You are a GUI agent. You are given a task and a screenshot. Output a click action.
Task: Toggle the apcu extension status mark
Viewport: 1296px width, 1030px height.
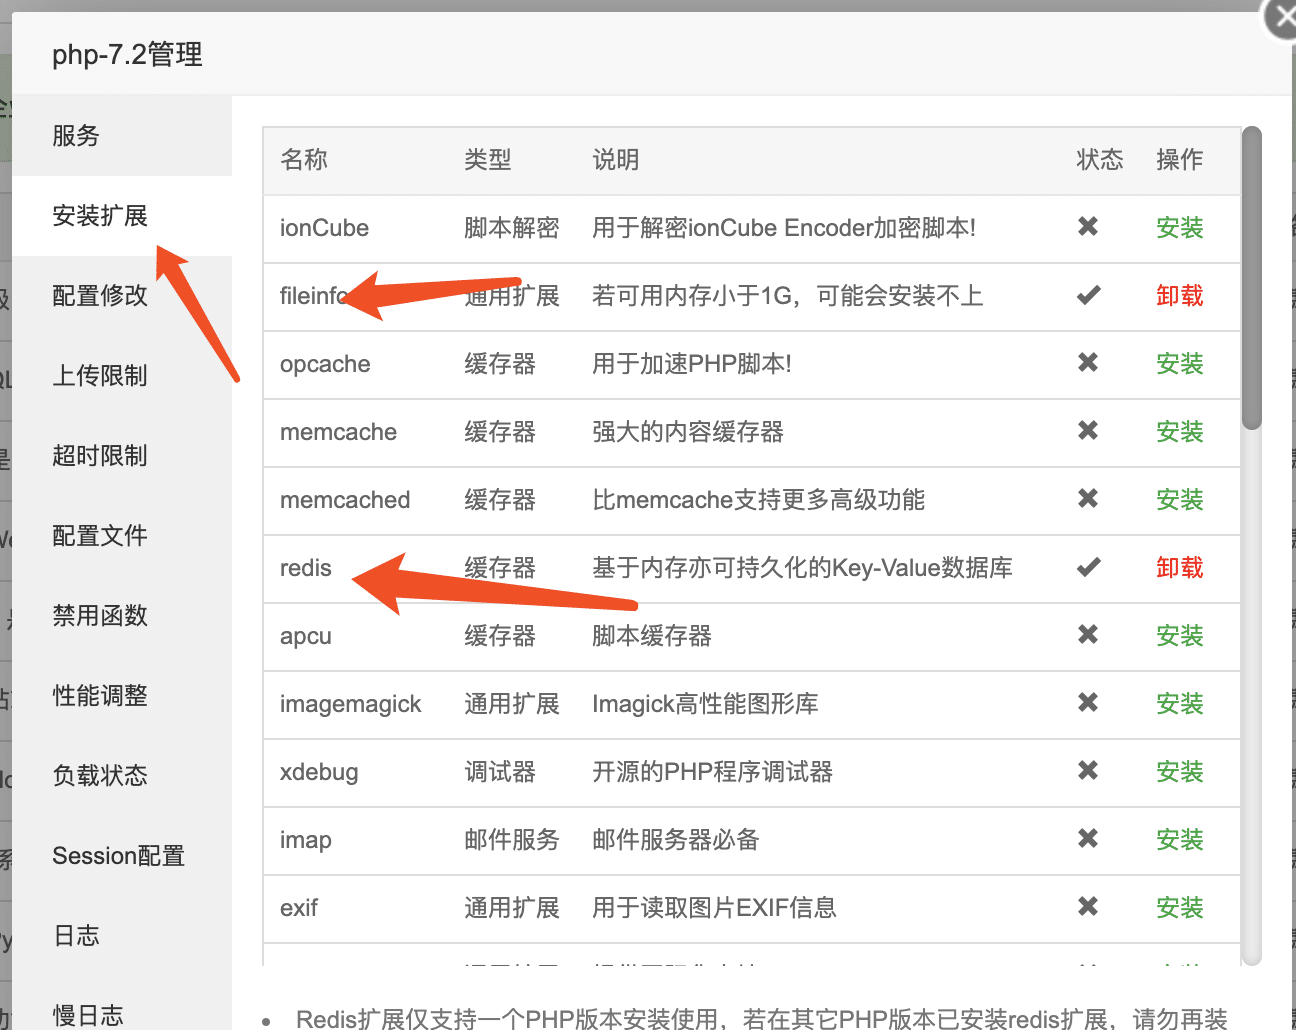pos(1088,635)
